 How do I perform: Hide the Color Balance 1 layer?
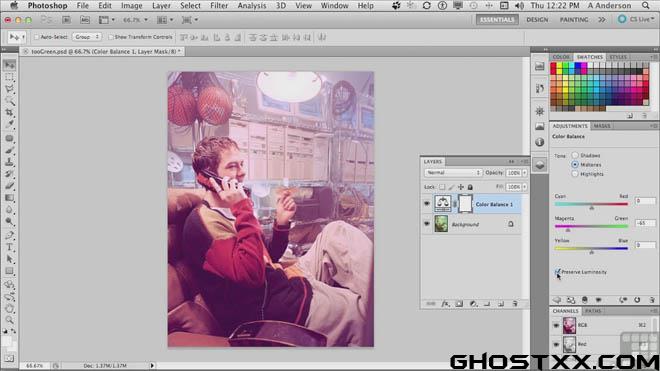tap(426, 204)
